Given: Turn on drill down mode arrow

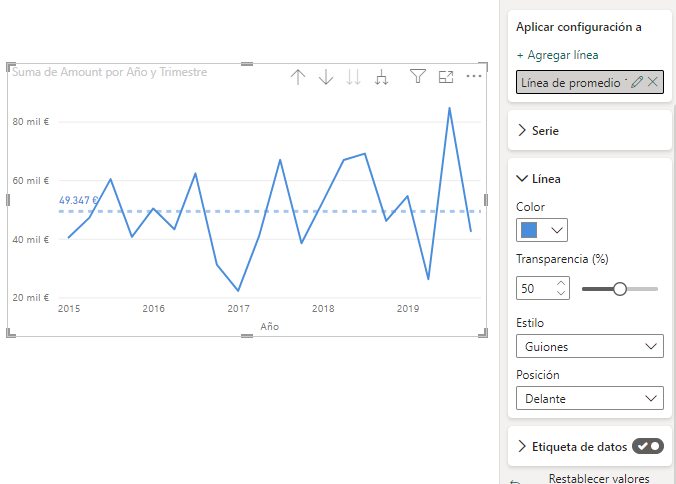Looking at the screenshot, I should [x=325, y=78].
